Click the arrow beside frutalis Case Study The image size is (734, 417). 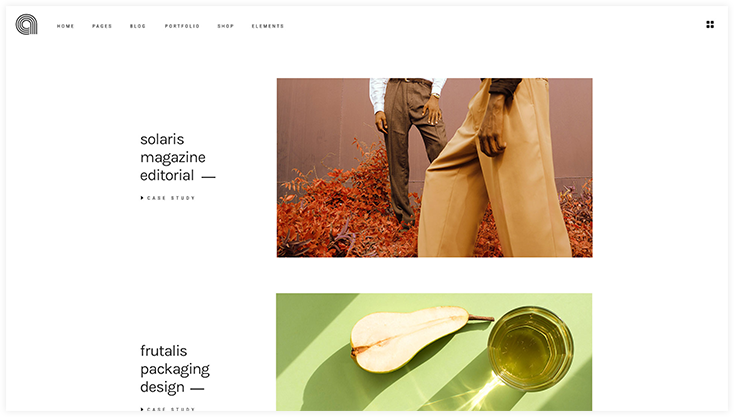click(x=142, y=410)
